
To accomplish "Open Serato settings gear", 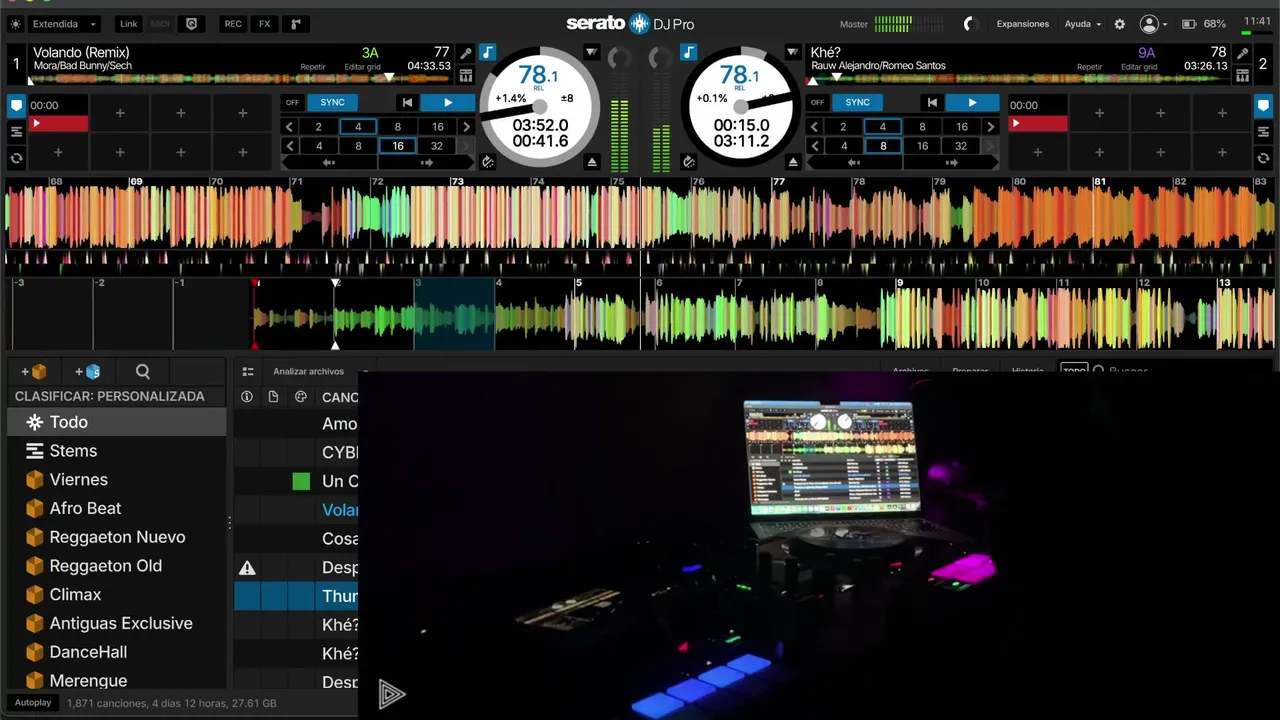I will [1120, 24].
